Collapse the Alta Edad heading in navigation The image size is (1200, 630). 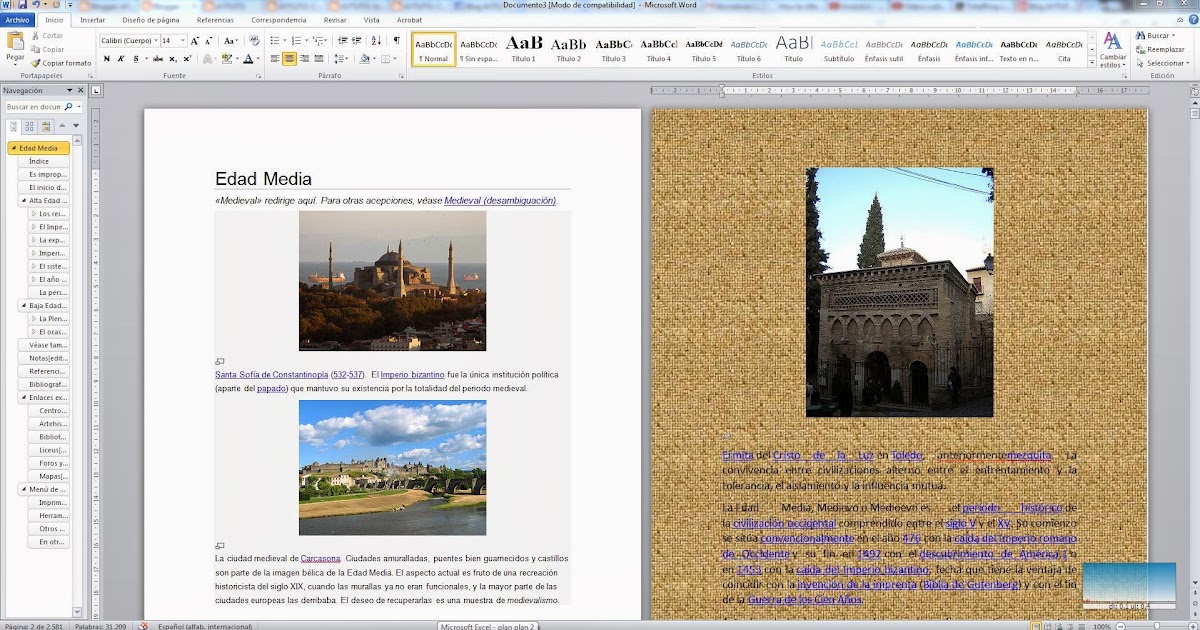point(22,200)
